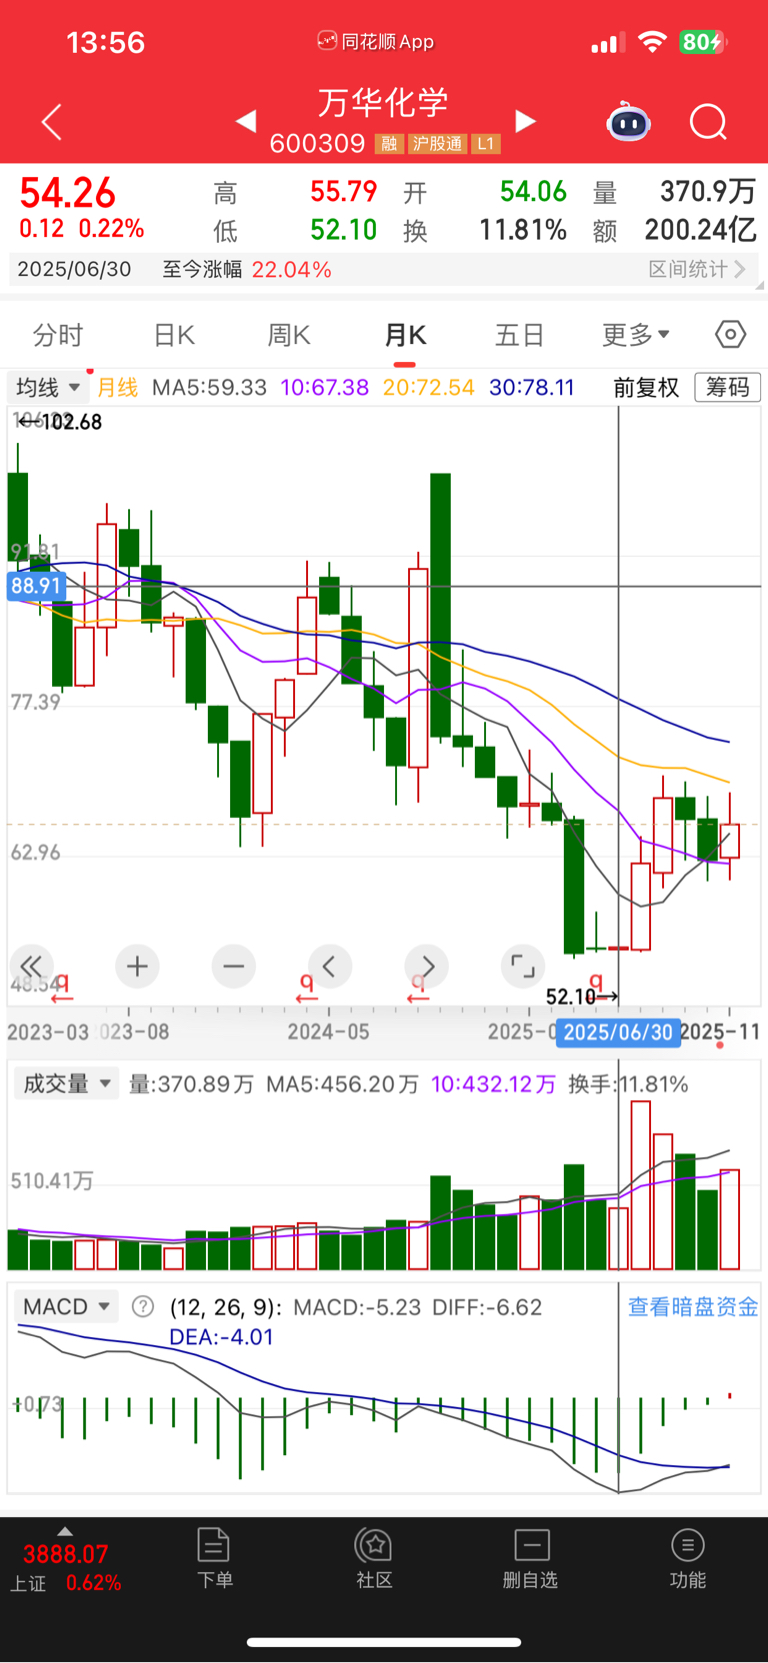Viewport: 768px width, 1663px height.
Task: Tap the stock name 万华化学
Action: point(383,102)
